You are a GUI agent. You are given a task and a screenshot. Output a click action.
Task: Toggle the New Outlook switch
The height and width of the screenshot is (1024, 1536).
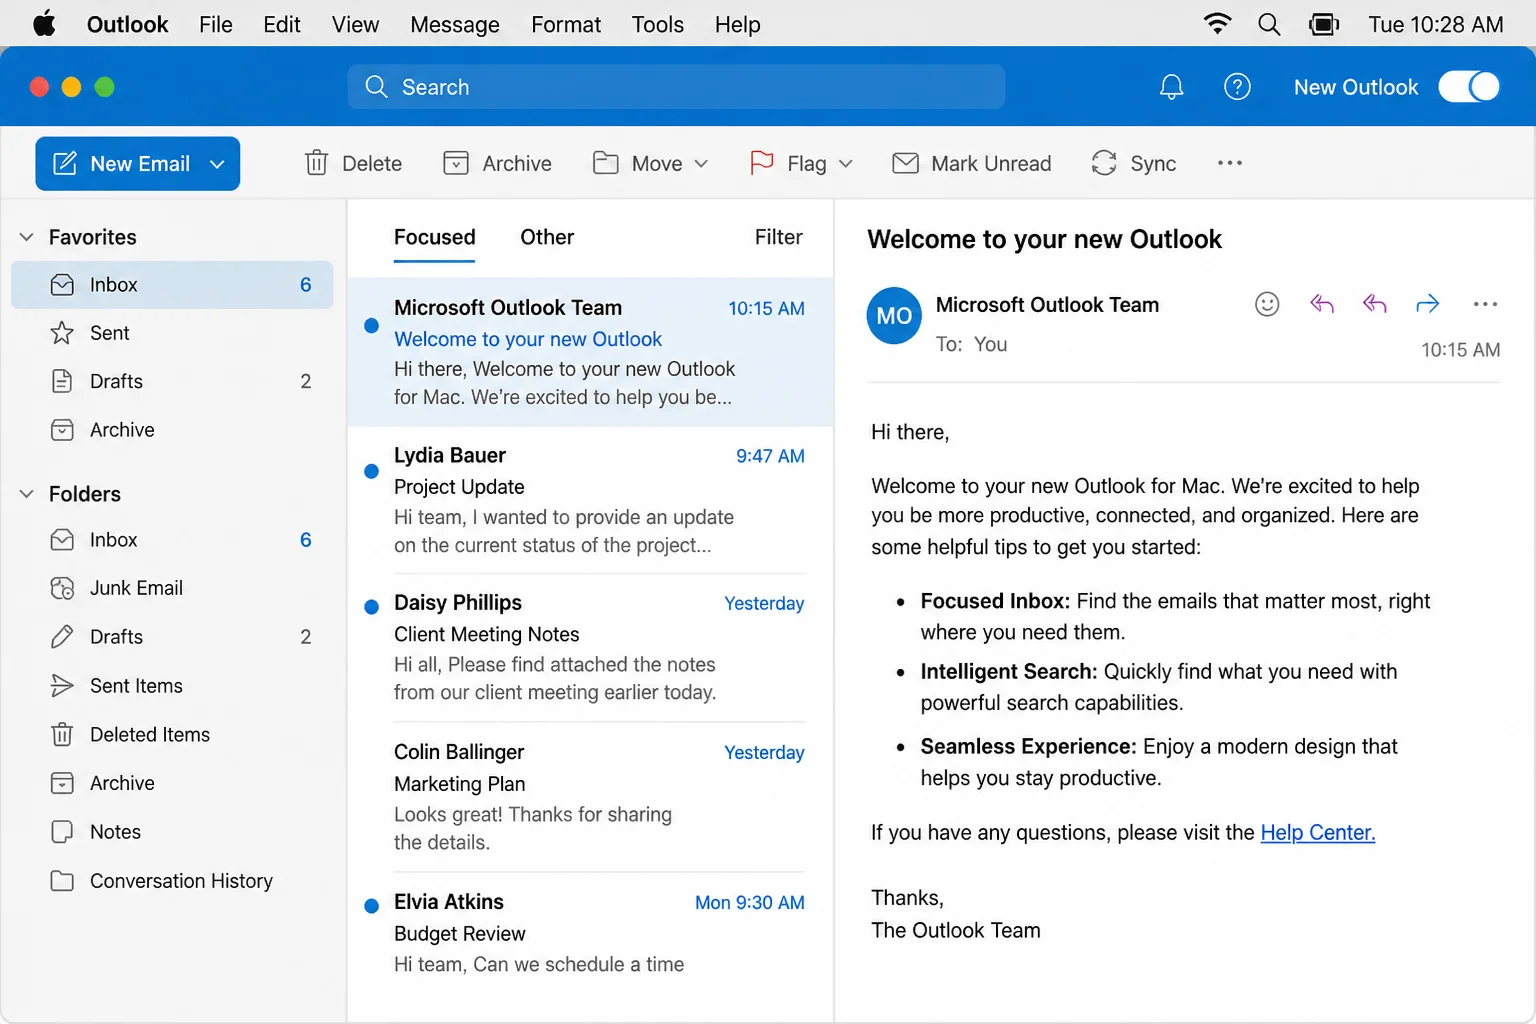click(x=1469, y=87)
